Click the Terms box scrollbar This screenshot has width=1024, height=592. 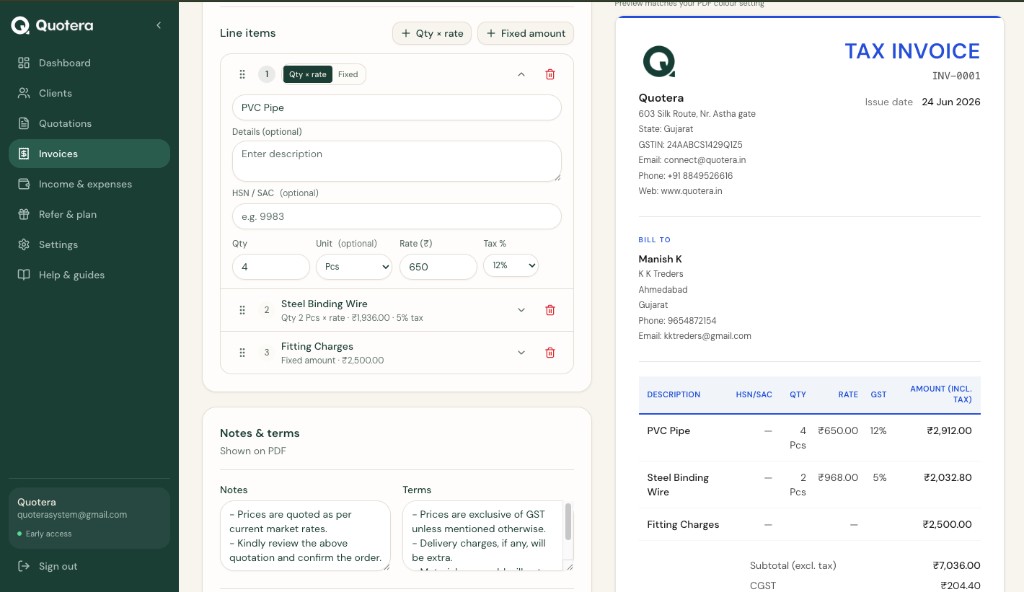point(568,521)
